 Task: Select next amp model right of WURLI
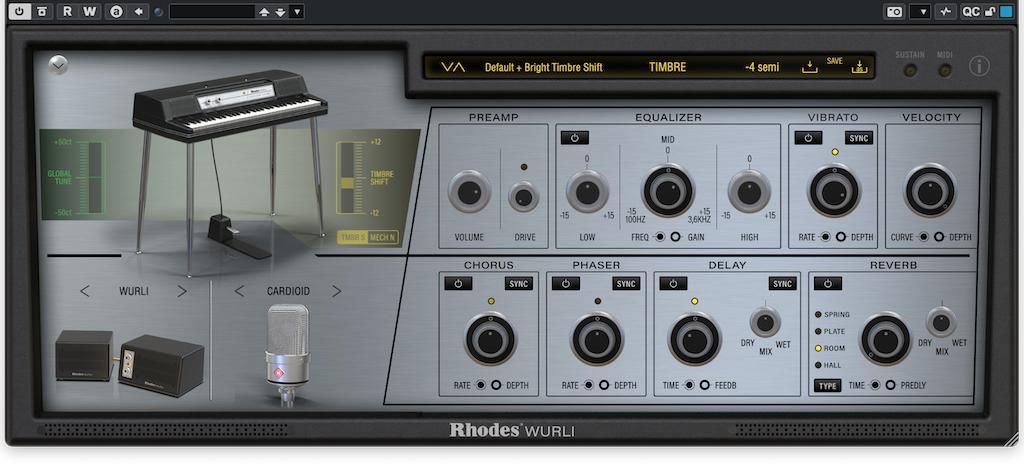182,291
